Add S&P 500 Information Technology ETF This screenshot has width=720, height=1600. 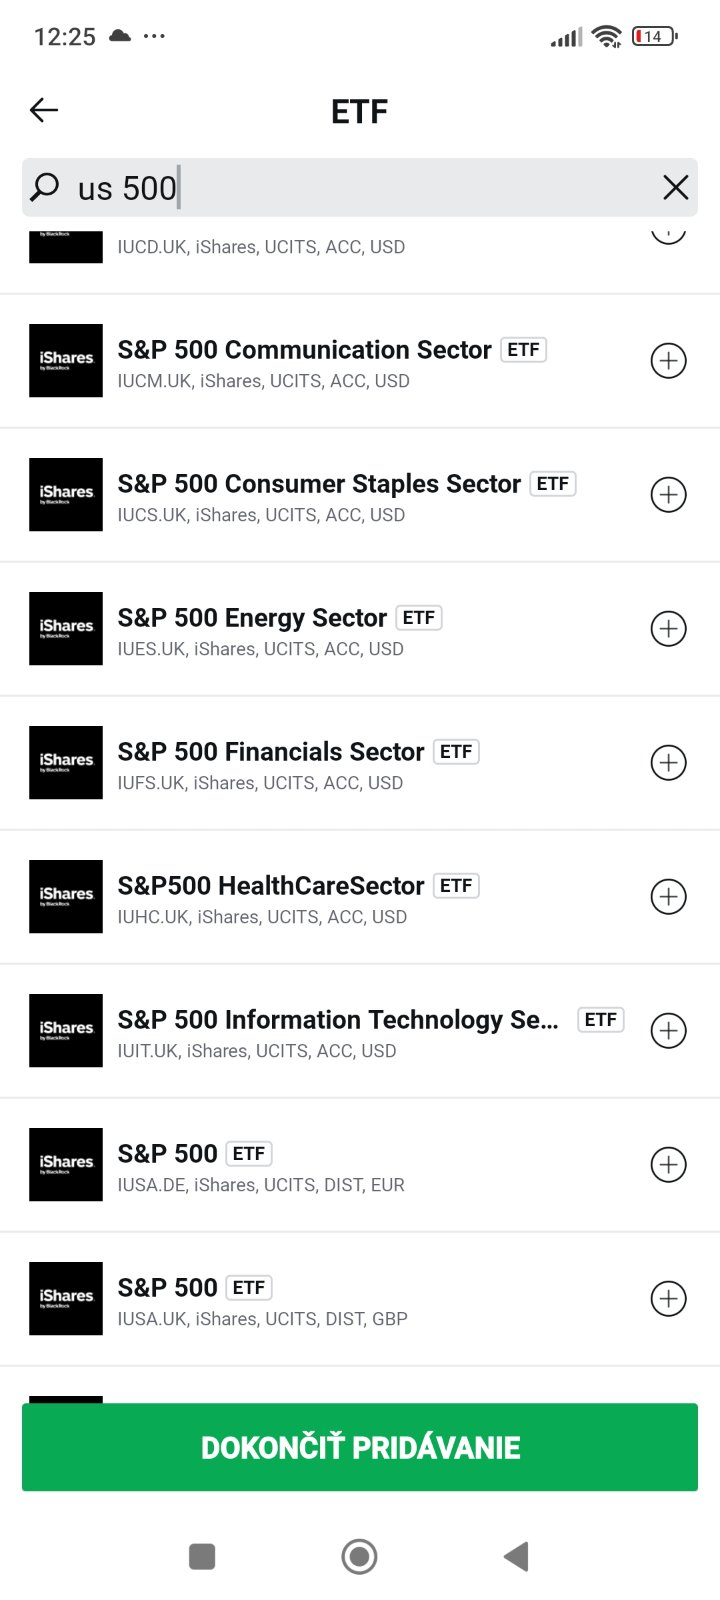[668, 1031]
